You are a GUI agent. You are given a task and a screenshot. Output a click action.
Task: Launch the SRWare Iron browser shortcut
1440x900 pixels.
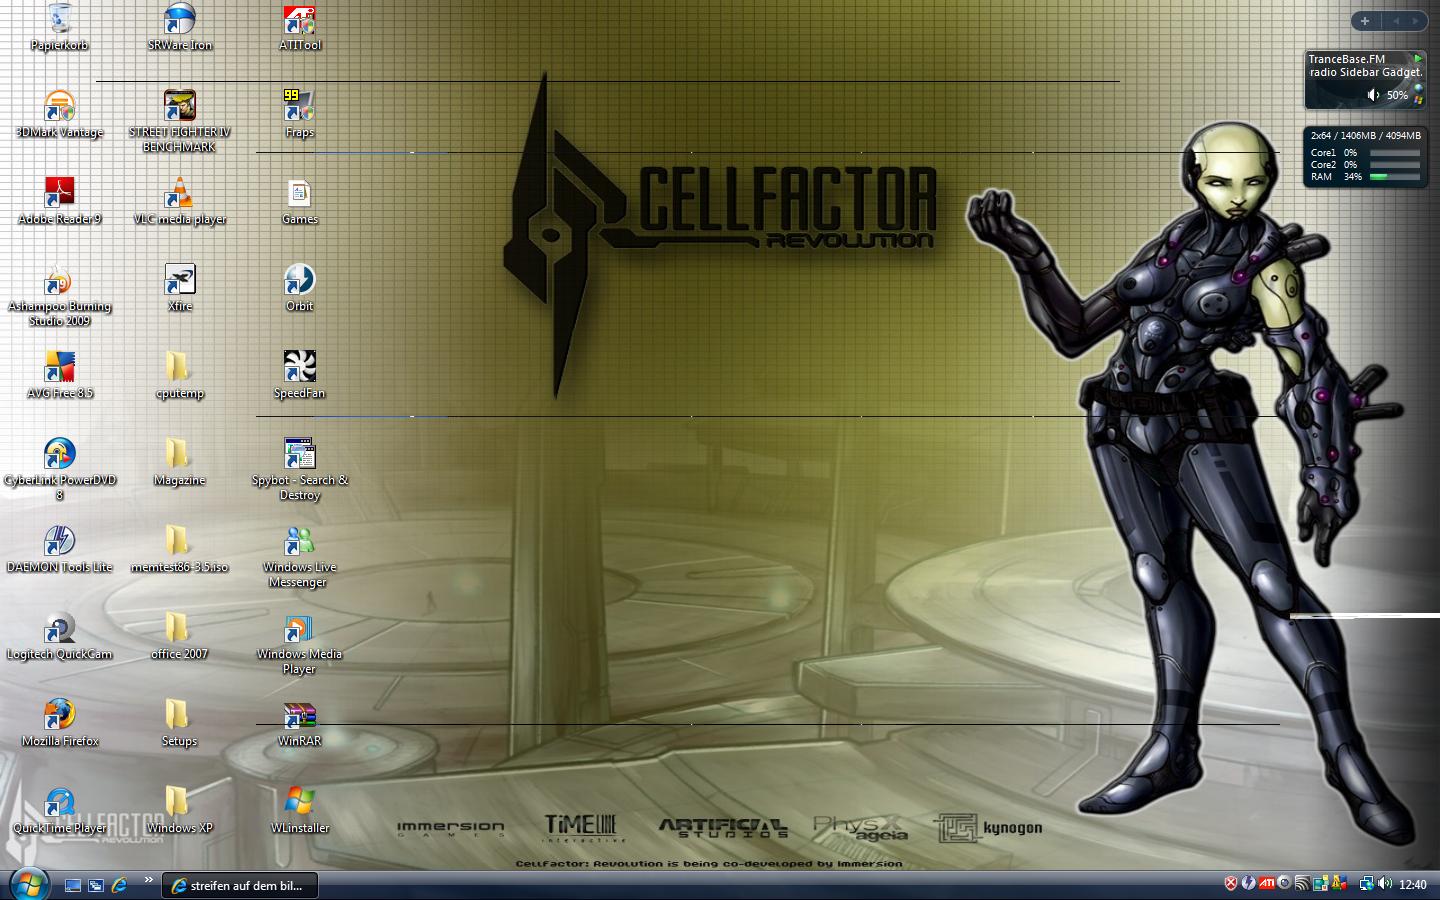180,27
